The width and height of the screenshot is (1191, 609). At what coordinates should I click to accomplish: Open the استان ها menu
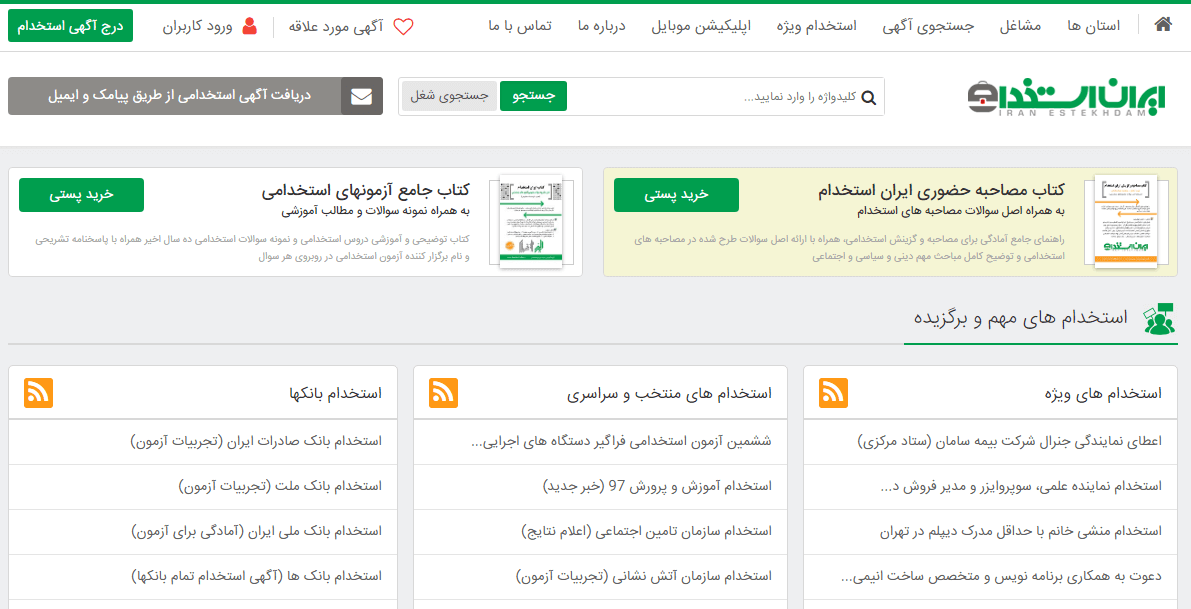[x=1093, y=26]
